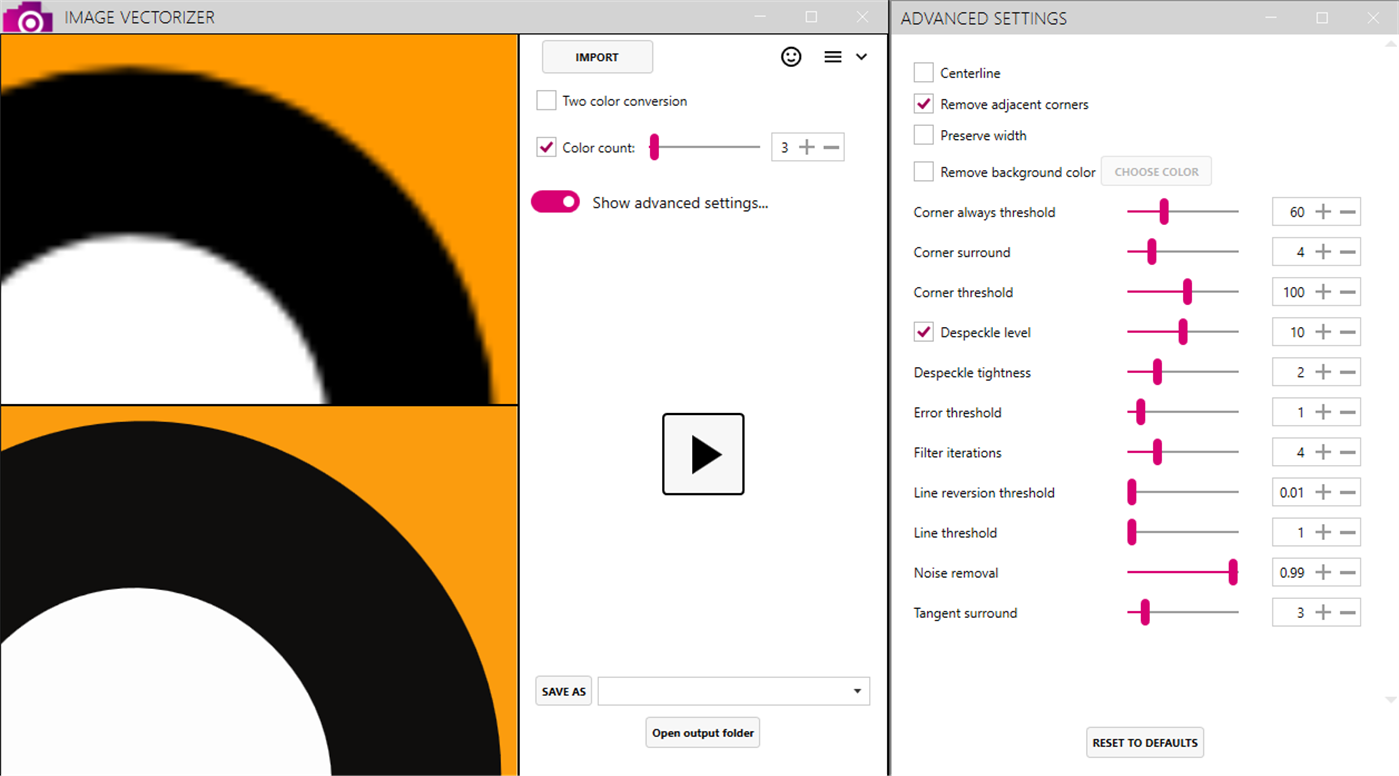The width and height of the screenshot is (1399, 776).
Task: Decrease Corner surround with its minus icon
Action: click(1346, 251)
